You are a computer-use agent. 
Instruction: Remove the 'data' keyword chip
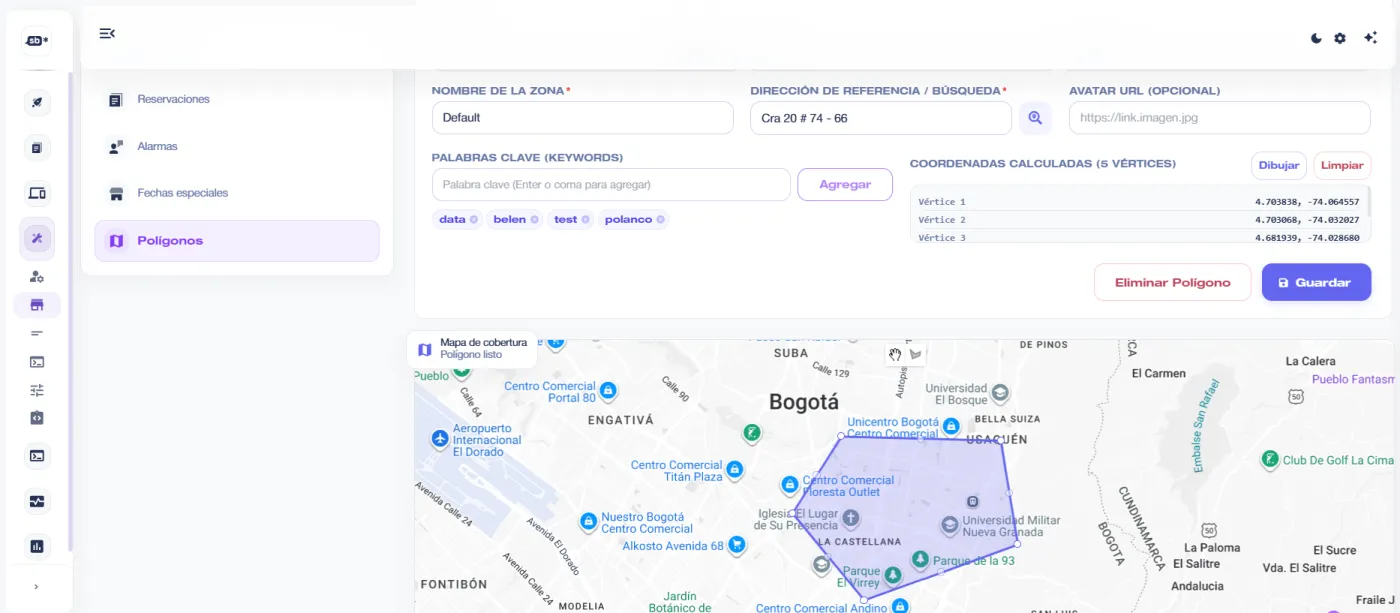(x=474, y=219)
